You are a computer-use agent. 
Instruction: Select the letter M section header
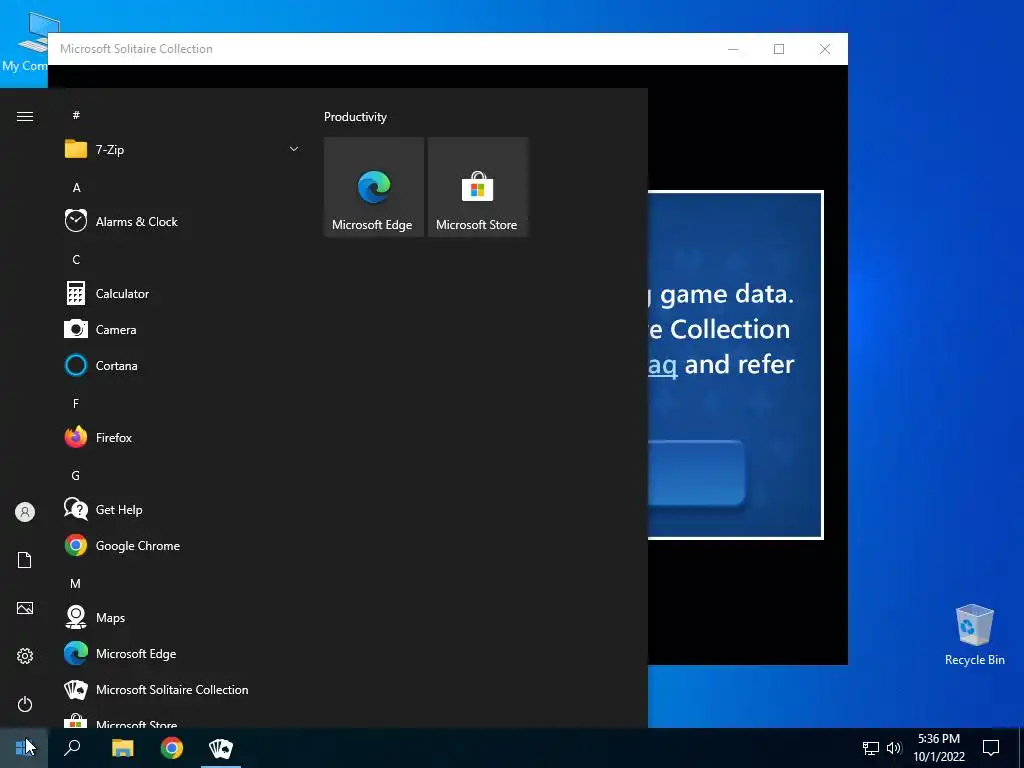[76, 583]
